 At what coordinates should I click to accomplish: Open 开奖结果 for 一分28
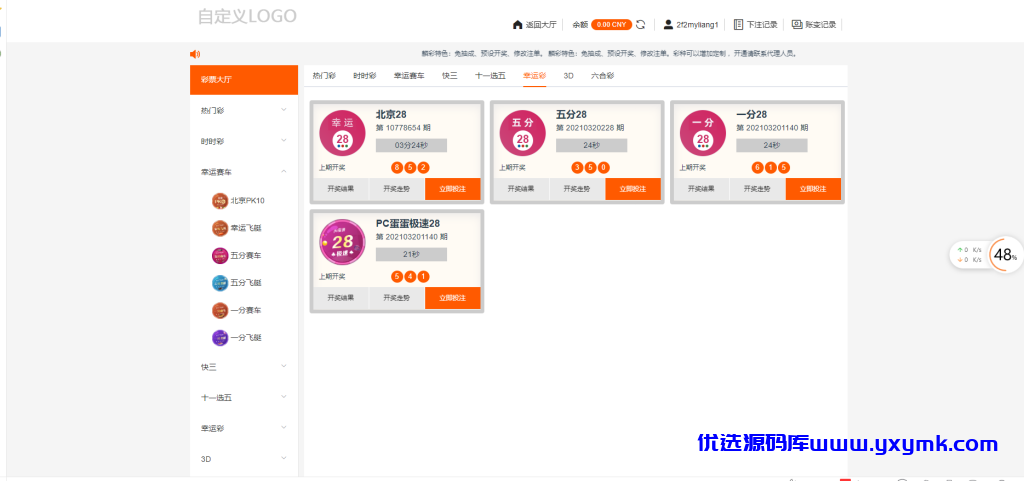point(701,189)
